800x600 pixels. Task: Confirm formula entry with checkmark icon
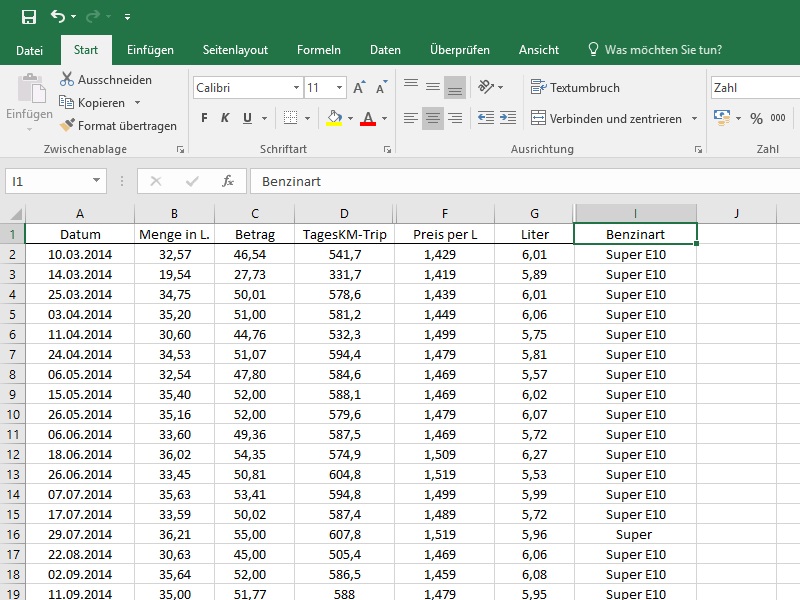point(192,181)
